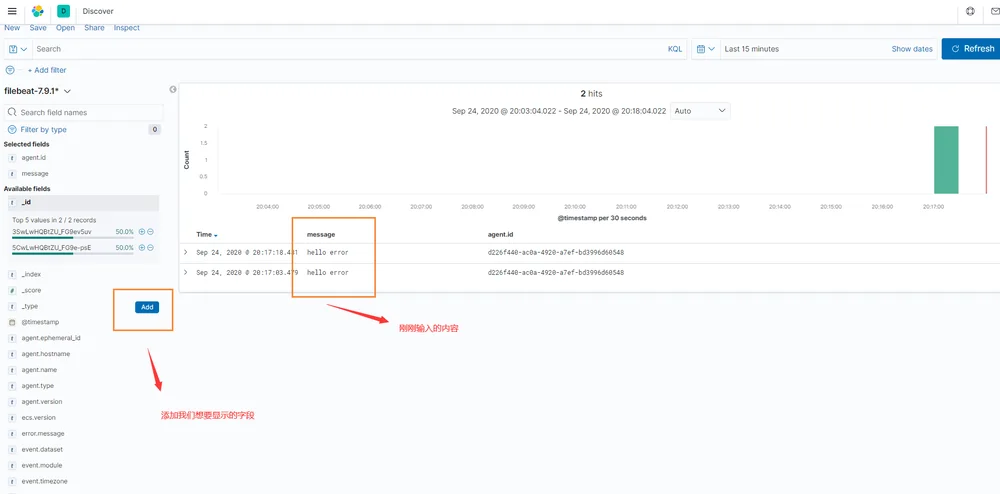Filter for value 5CwLwHQBtZU_FO9e-psE plus icon

point(142,247)
